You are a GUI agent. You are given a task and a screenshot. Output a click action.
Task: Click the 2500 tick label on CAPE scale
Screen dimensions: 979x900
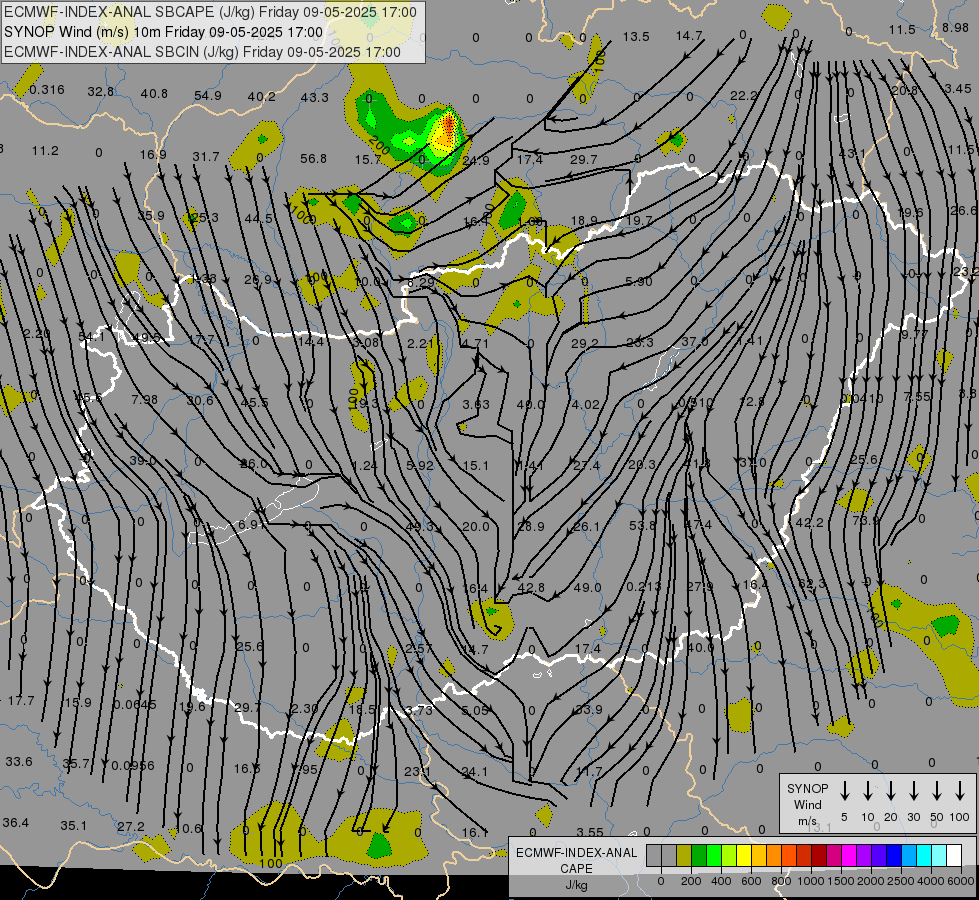coord(901,881)
